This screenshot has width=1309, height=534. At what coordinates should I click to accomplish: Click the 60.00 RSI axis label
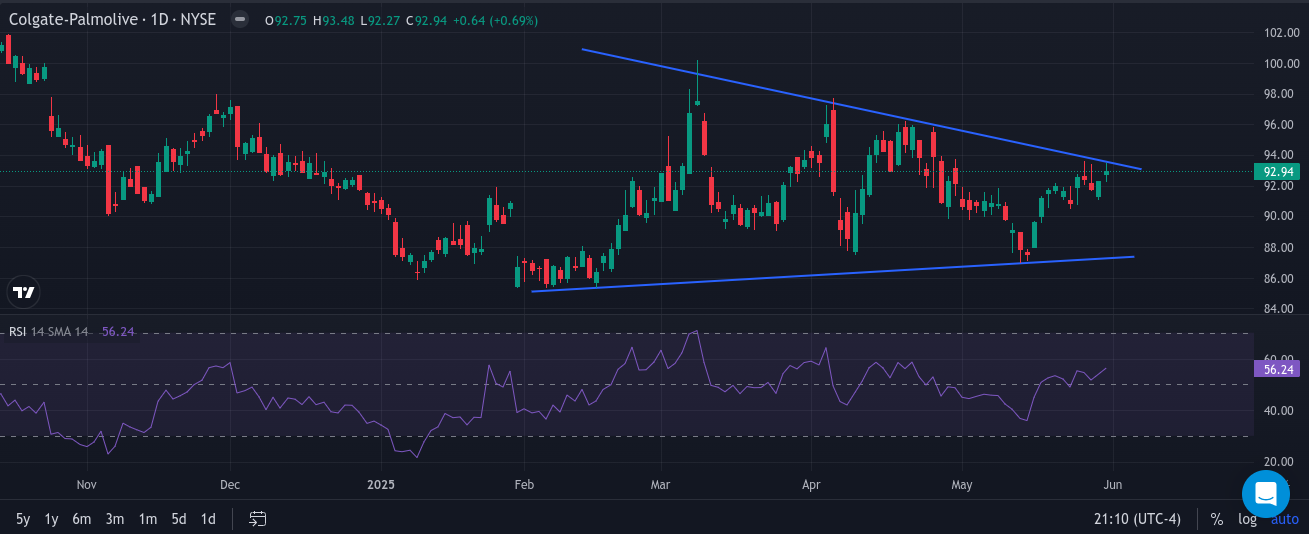1280,359
